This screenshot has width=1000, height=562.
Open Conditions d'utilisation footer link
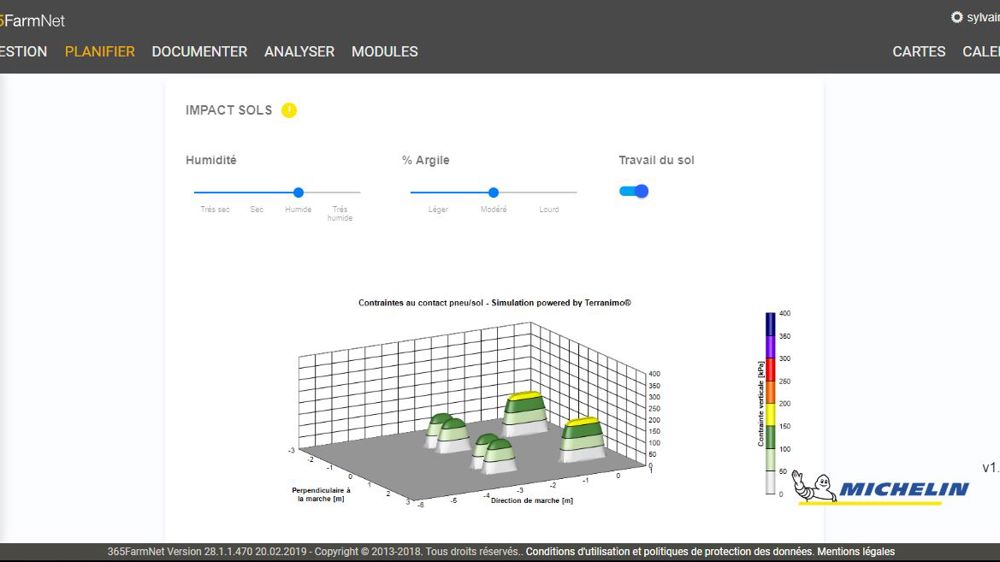point(668,552)
